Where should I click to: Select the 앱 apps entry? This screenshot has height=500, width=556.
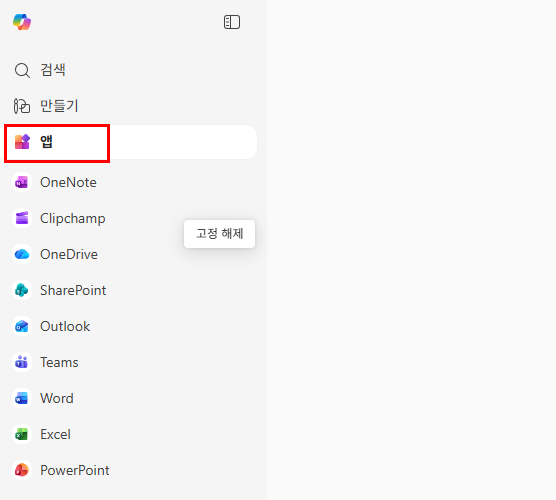(130, 142)
